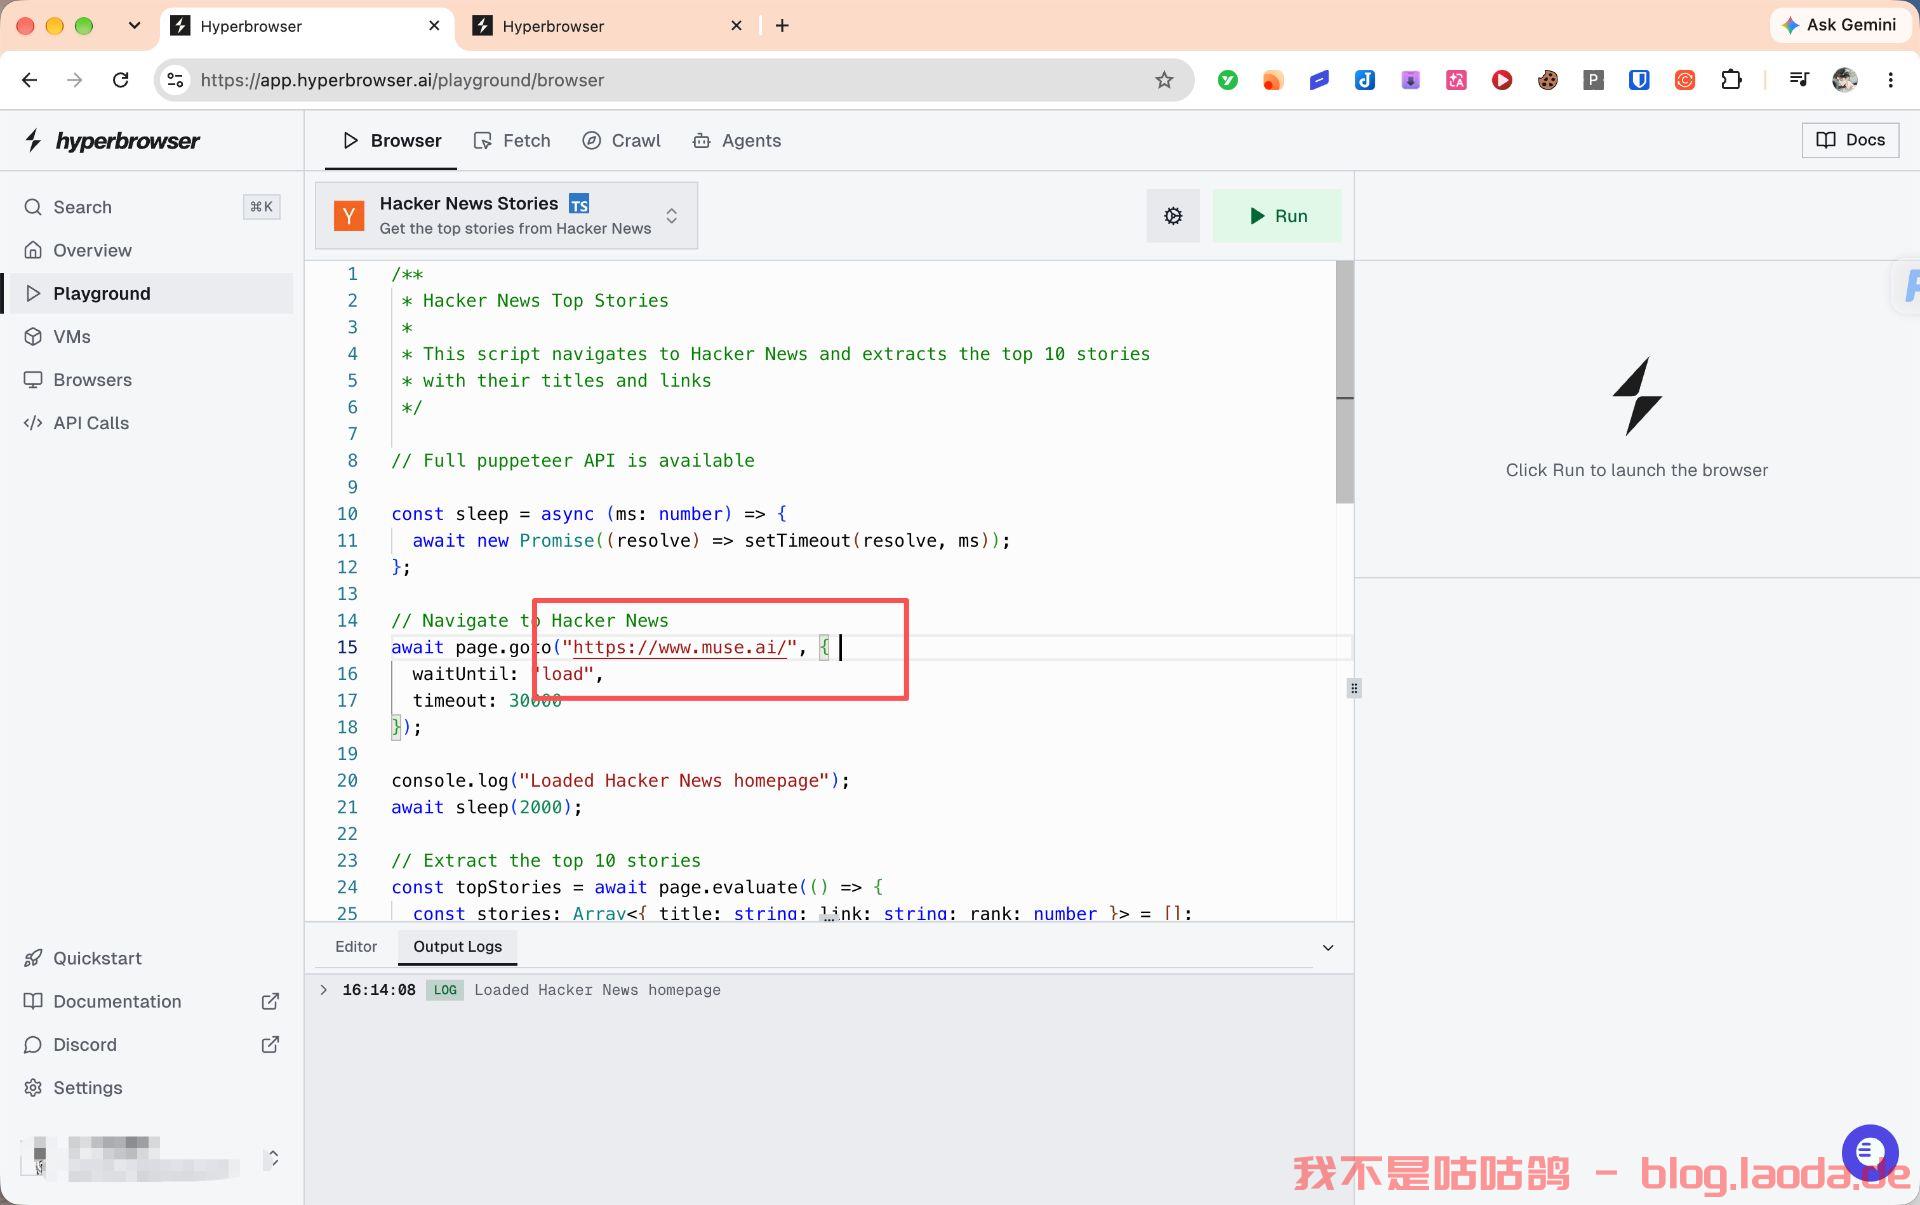Open VMs section in sidebar
1920x1205 pixels.
(152, 337)
